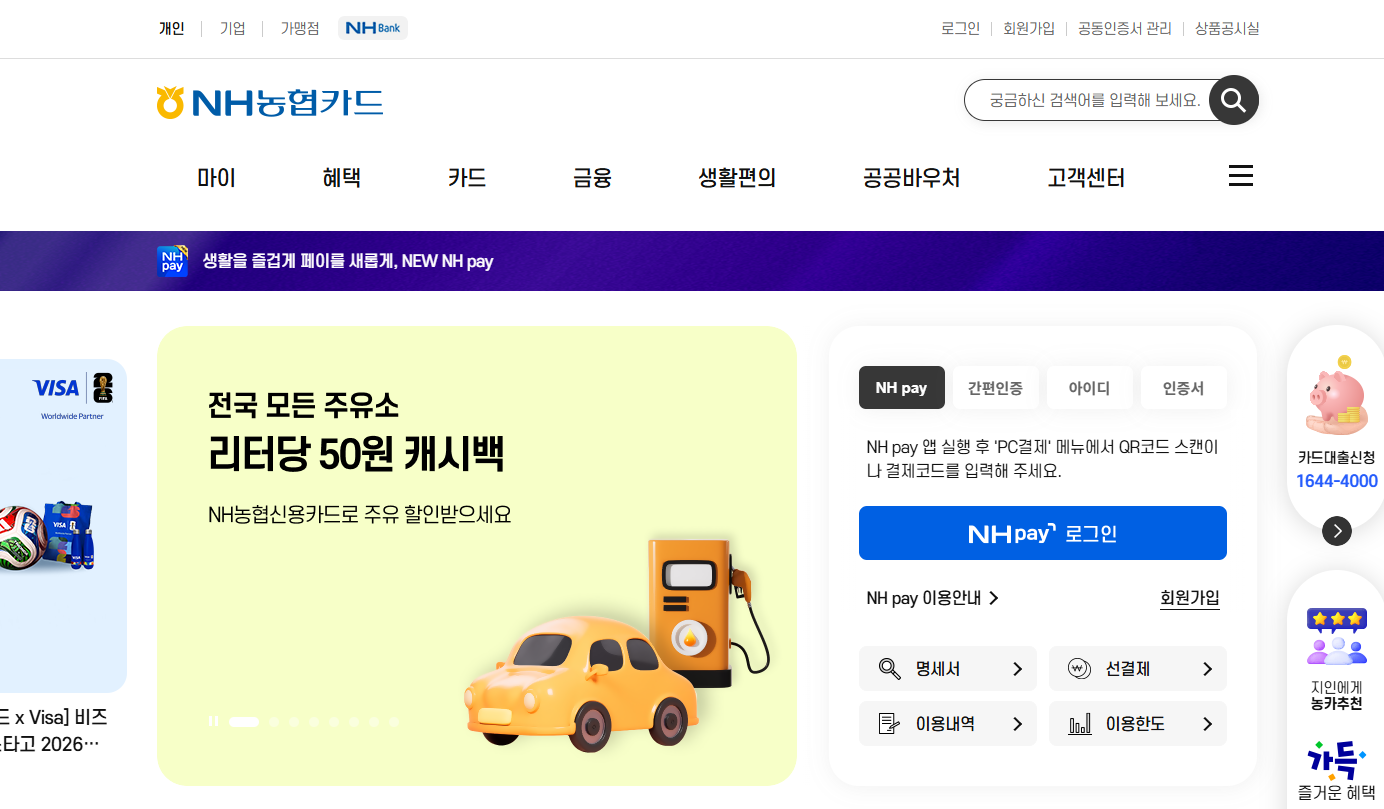Click the 1644-4000 phone number
Image resolution: width=1384 pixels, height=809 pixels.
[1337, 481]
